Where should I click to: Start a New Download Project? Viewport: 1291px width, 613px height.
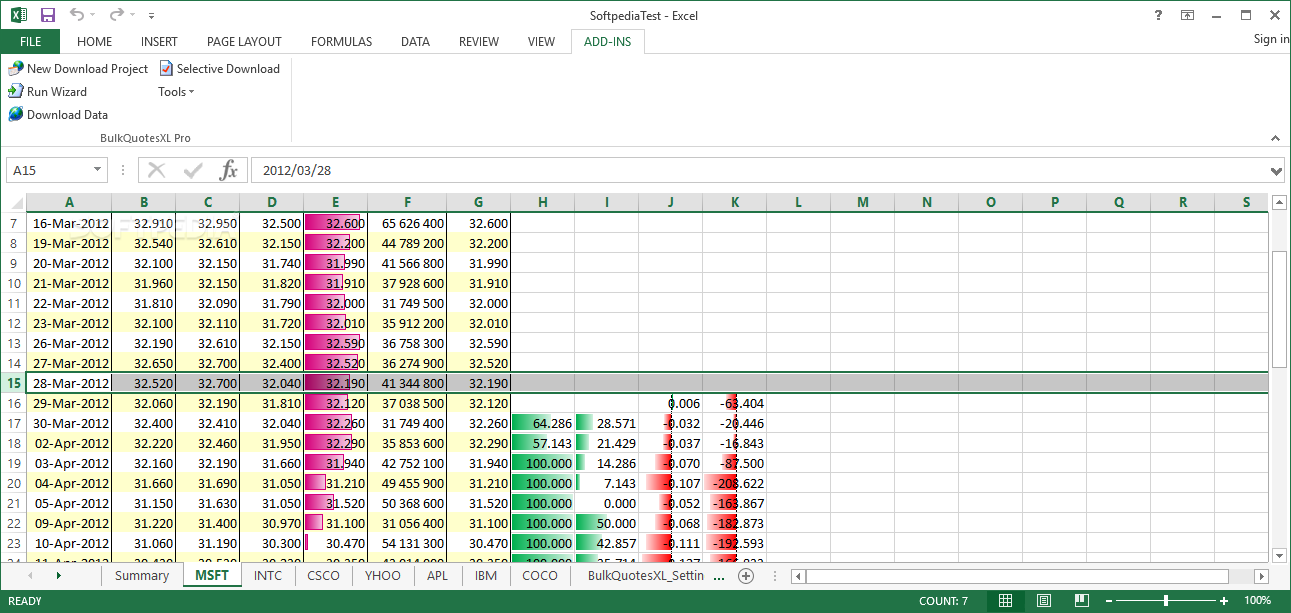78,68
